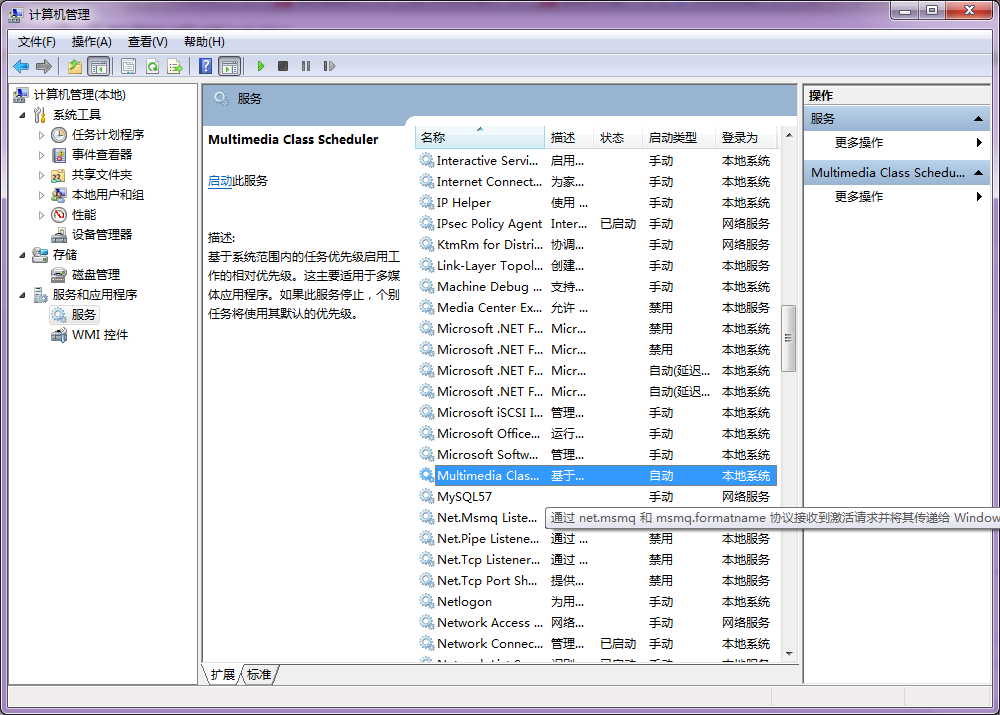Click the green Start Service play icon
This screenshot has height=715, width=1000.
(260, 66)
